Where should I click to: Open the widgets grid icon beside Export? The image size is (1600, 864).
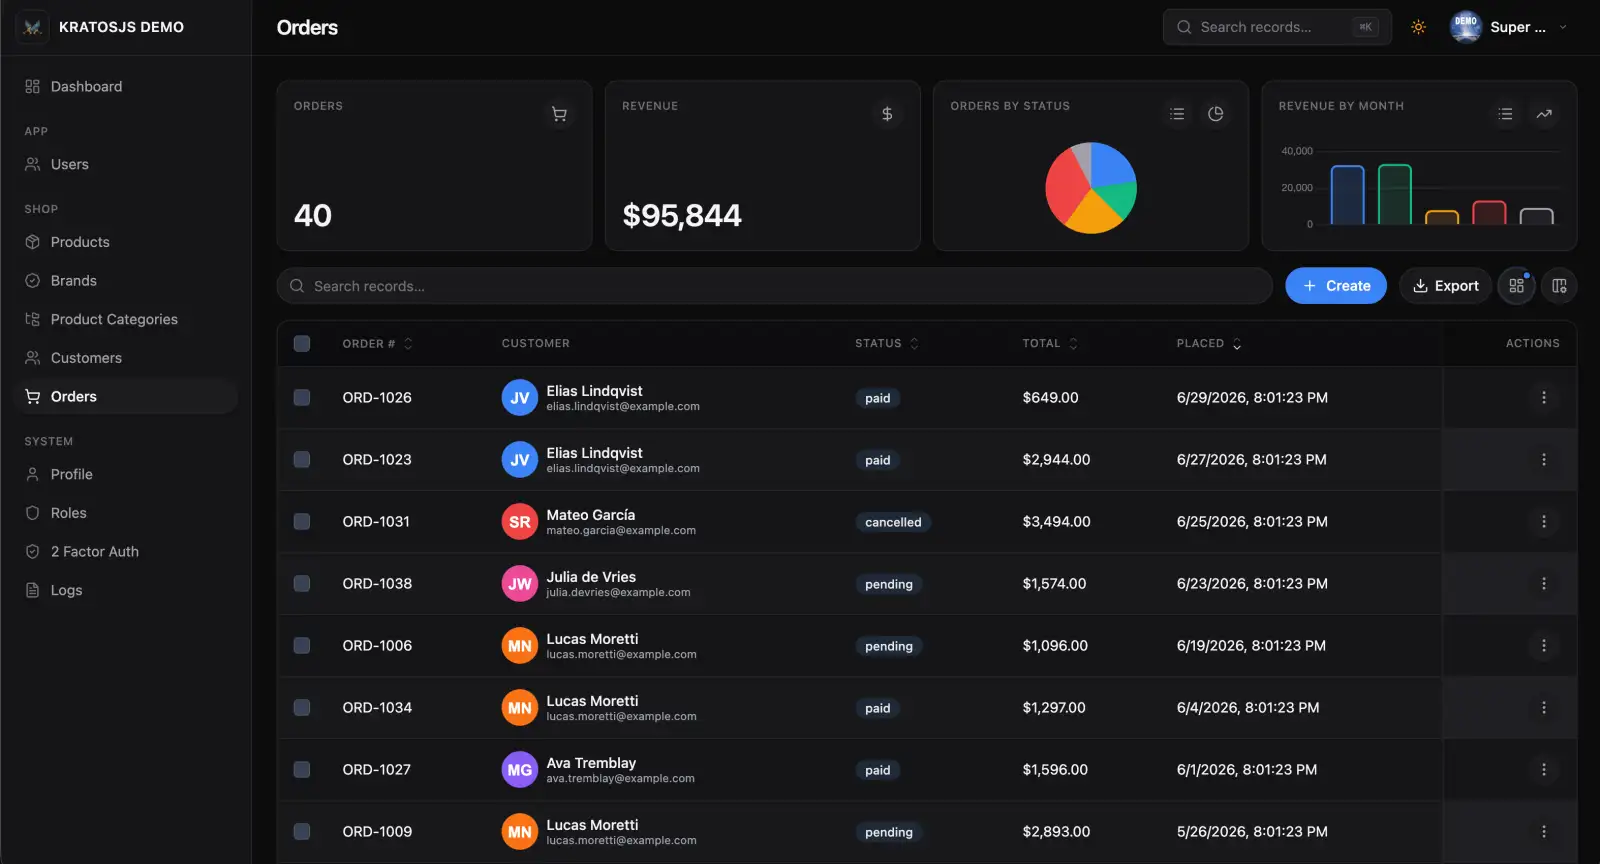(1516, 286)
